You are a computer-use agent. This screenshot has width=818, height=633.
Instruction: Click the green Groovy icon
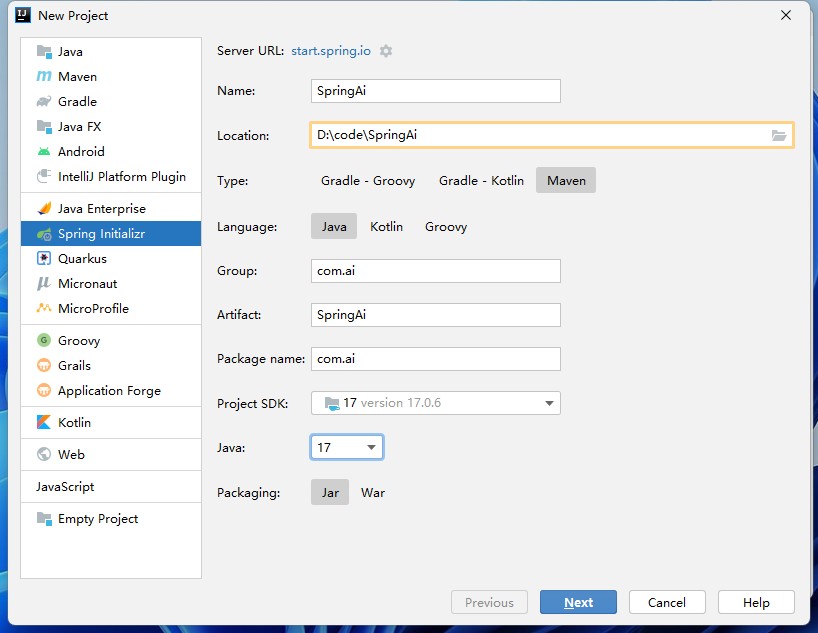pyautogui.click(x=44, y=340)
